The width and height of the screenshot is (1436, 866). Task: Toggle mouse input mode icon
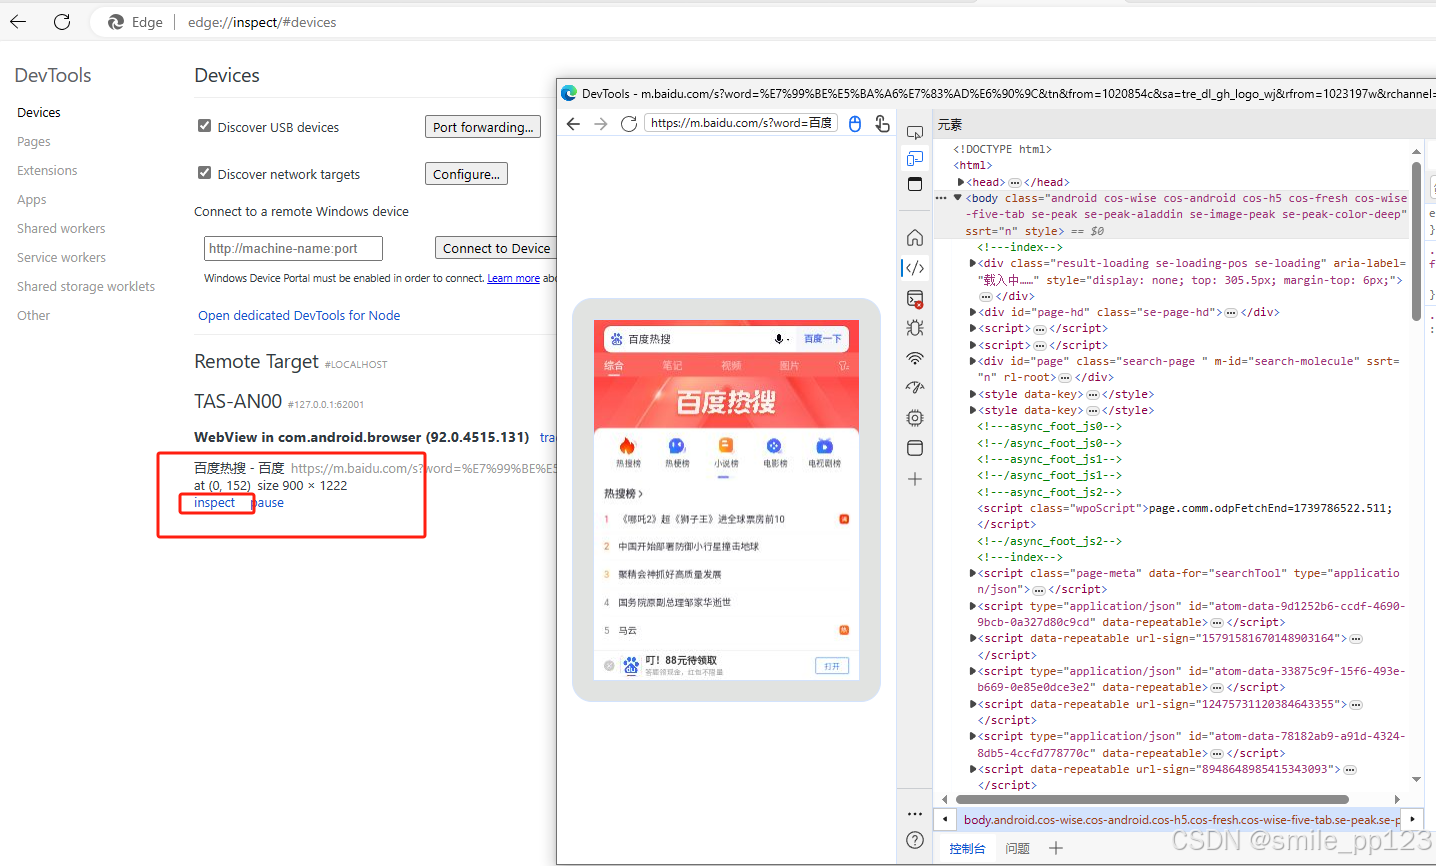click(855, 123)
